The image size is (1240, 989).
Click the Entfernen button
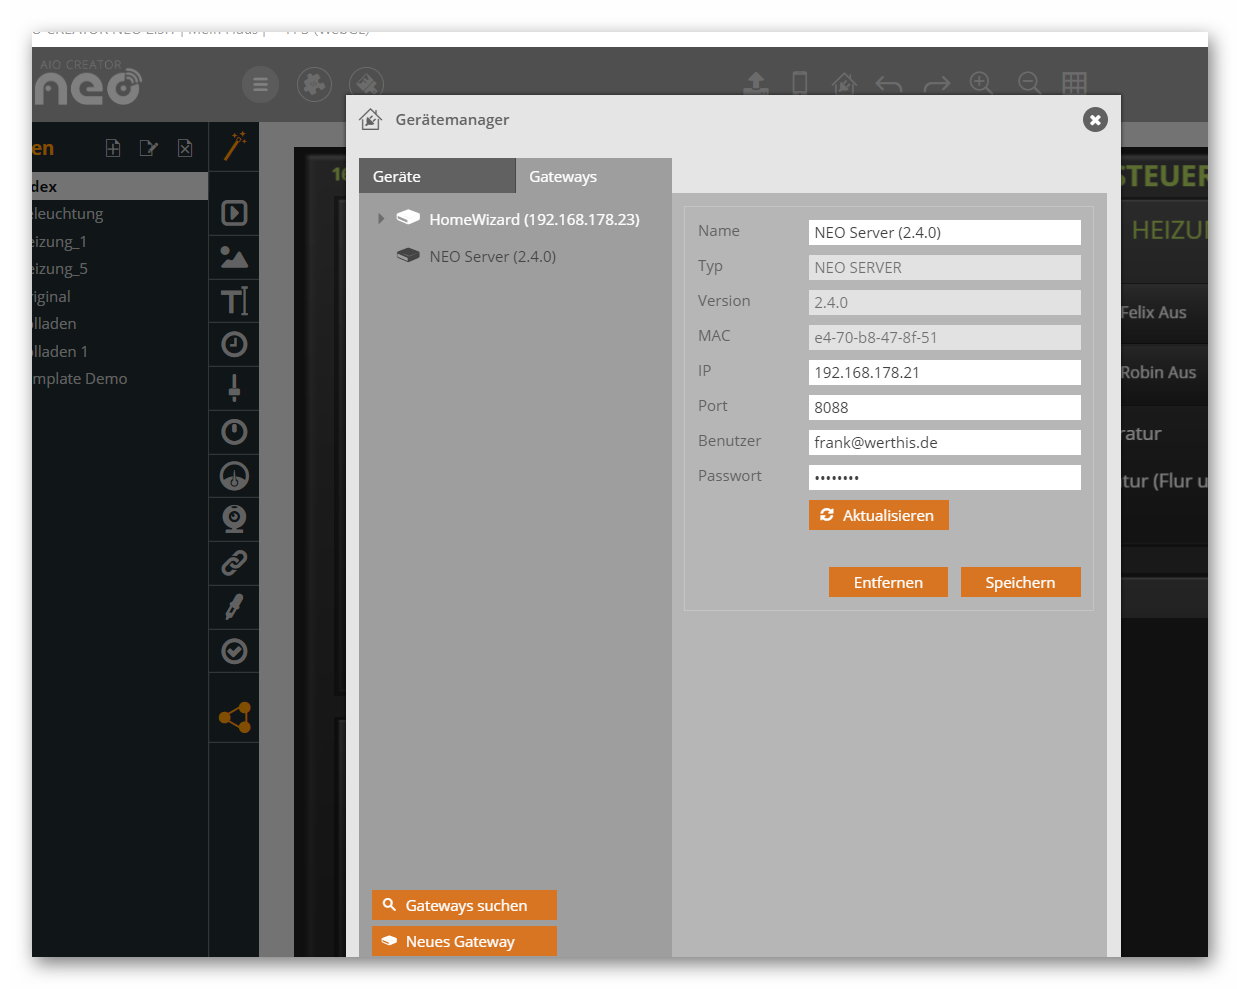pos(888,582)
